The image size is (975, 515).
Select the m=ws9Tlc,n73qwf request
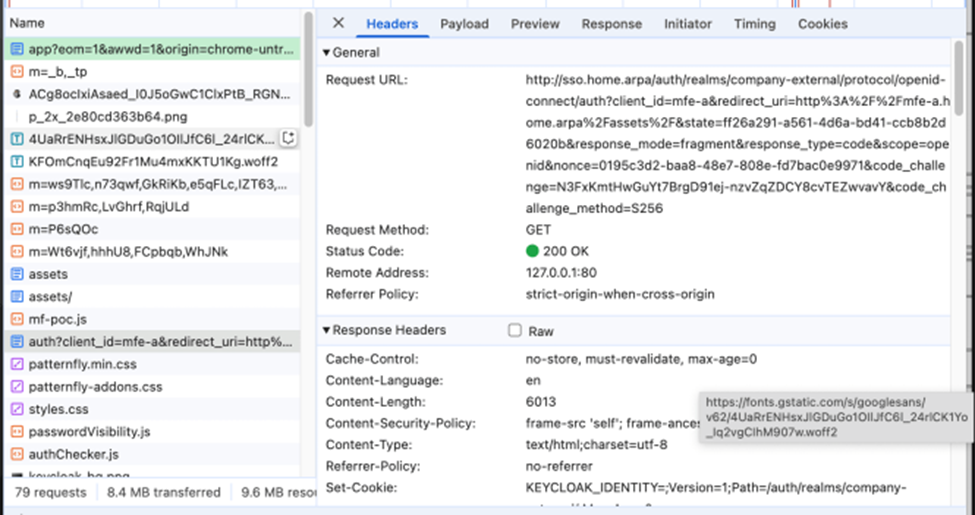point(152,184)
